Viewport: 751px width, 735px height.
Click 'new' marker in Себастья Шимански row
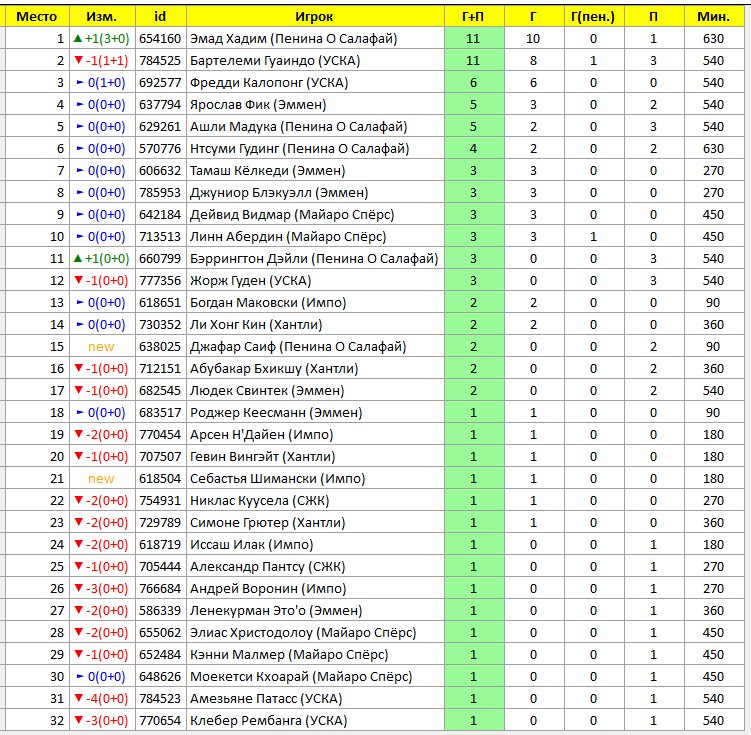point(102,479)
